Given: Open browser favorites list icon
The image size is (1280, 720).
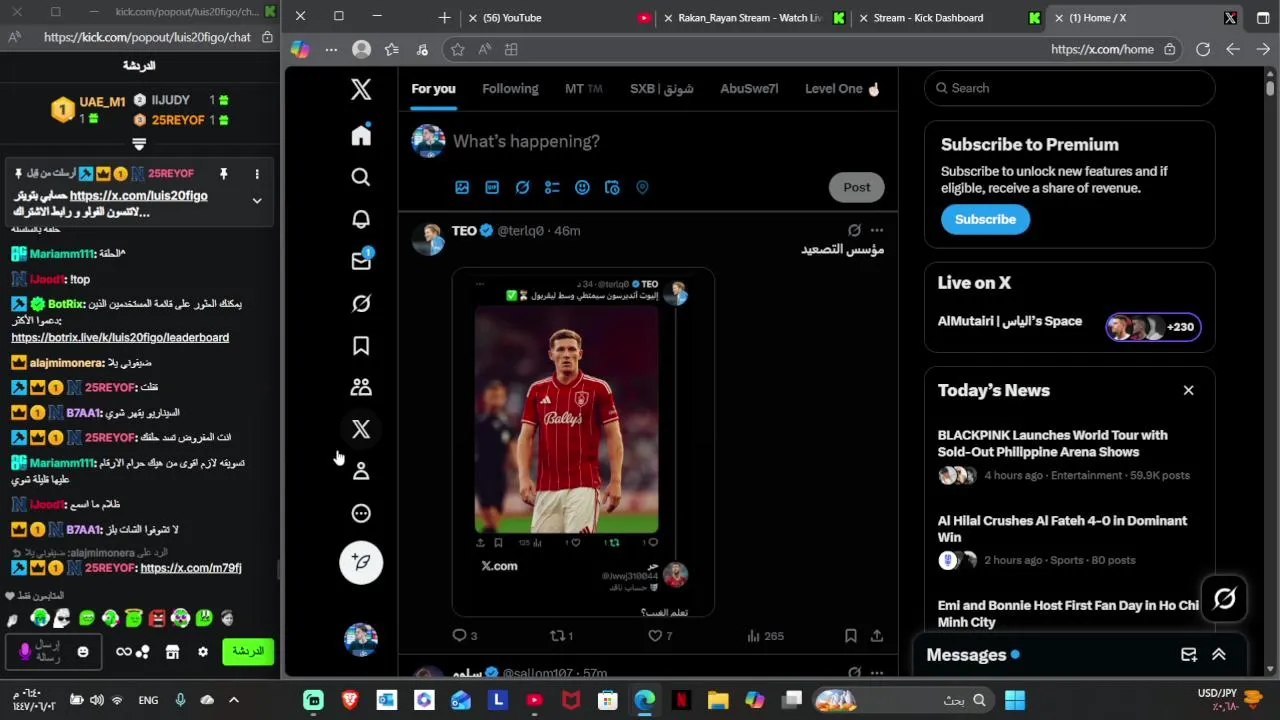Looking at the screenshot, I should (x=391, y=49).
